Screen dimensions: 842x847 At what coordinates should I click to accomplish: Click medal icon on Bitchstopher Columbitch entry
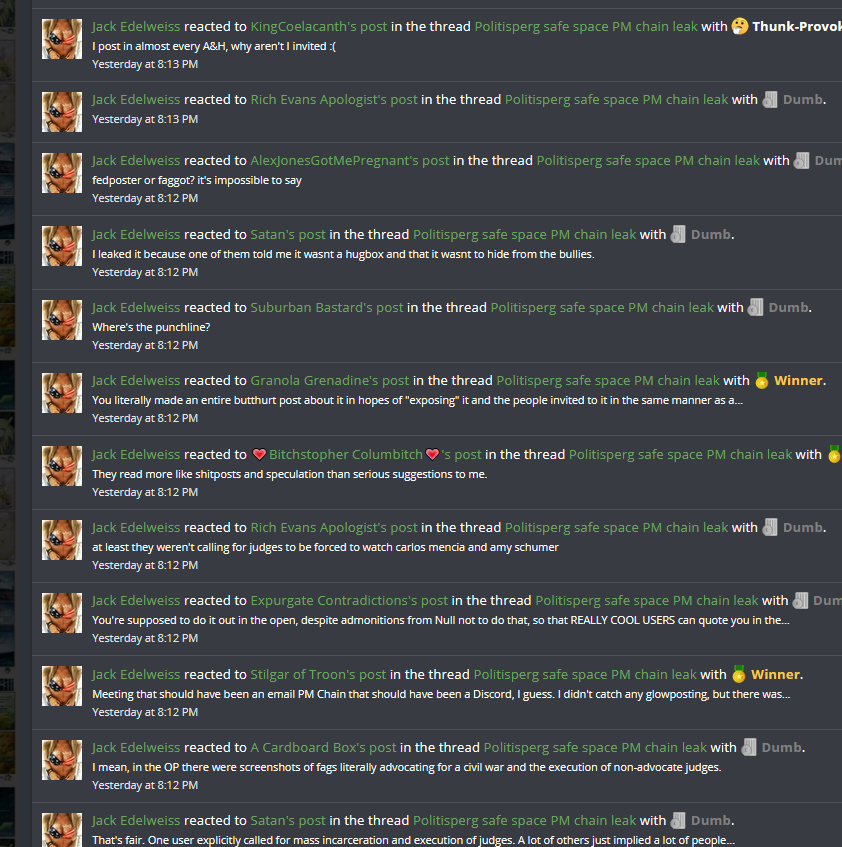click(x=834, y=454)
